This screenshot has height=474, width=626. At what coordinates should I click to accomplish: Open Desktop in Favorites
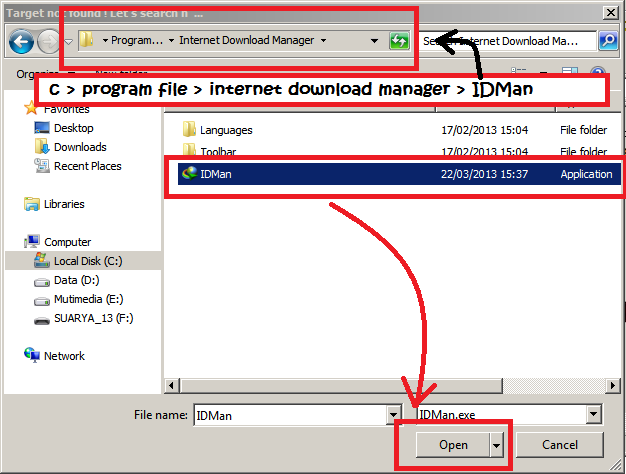click(73, 128)
